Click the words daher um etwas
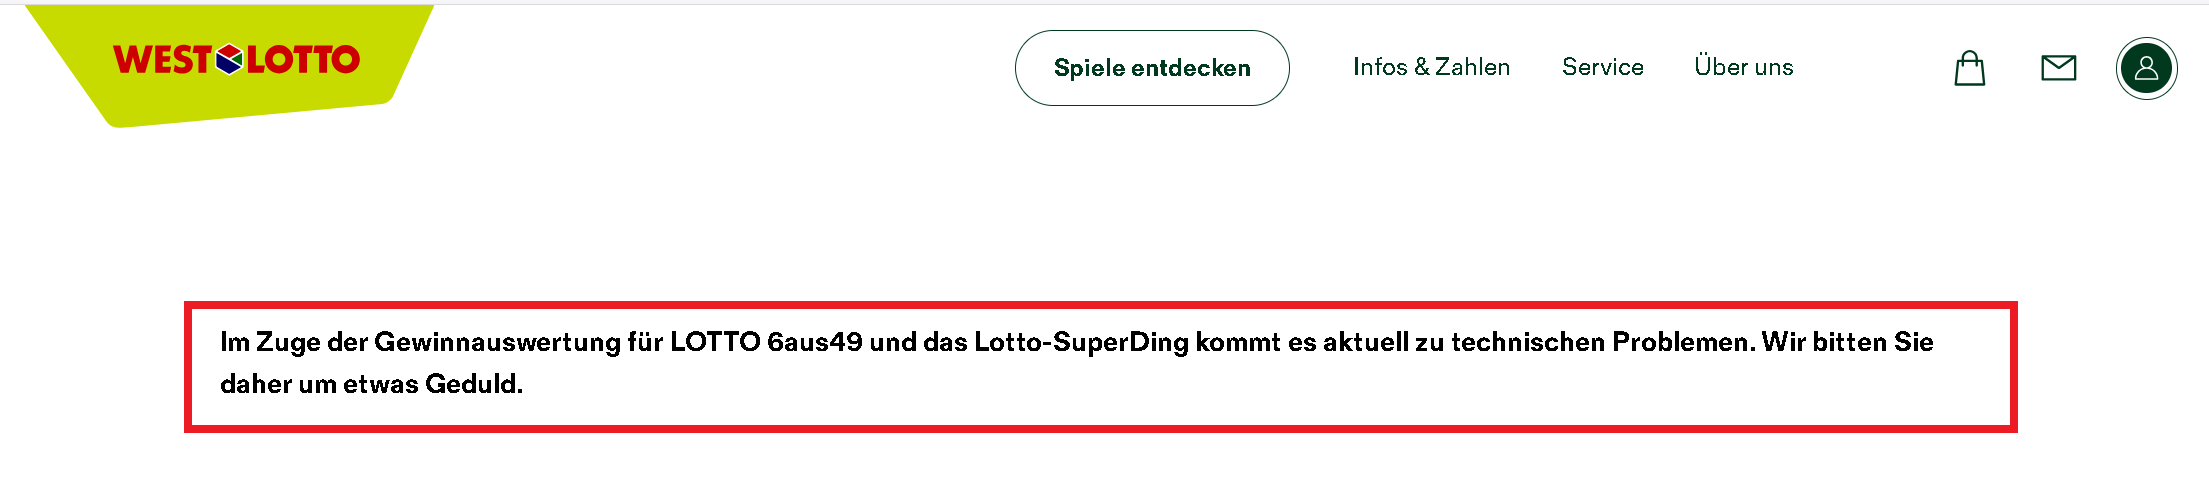The height and width of the screenshot is (479, 2209). point(319,384)
